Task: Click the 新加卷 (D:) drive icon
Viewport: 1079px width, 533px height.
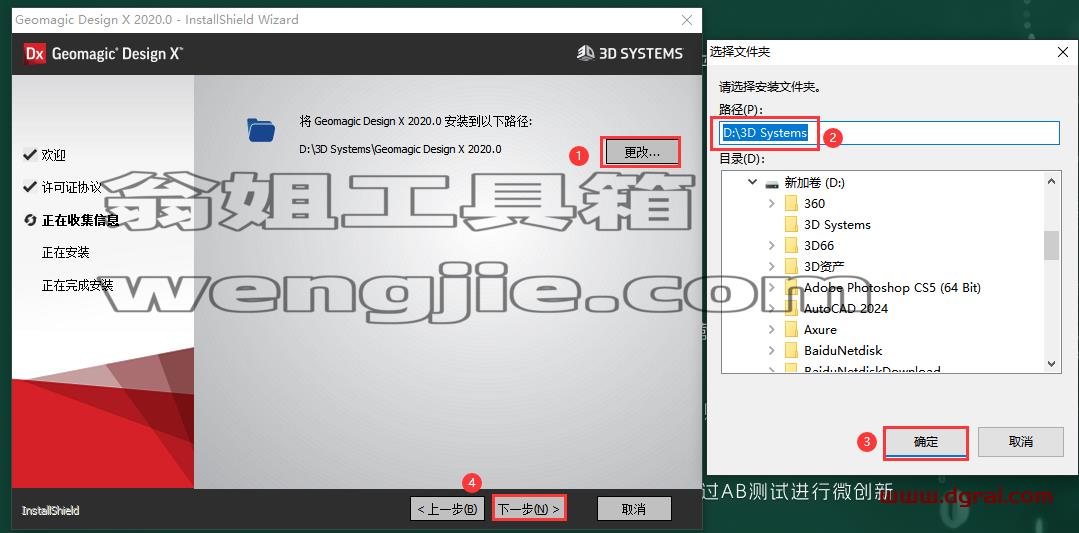Action: tap(772, 184)
